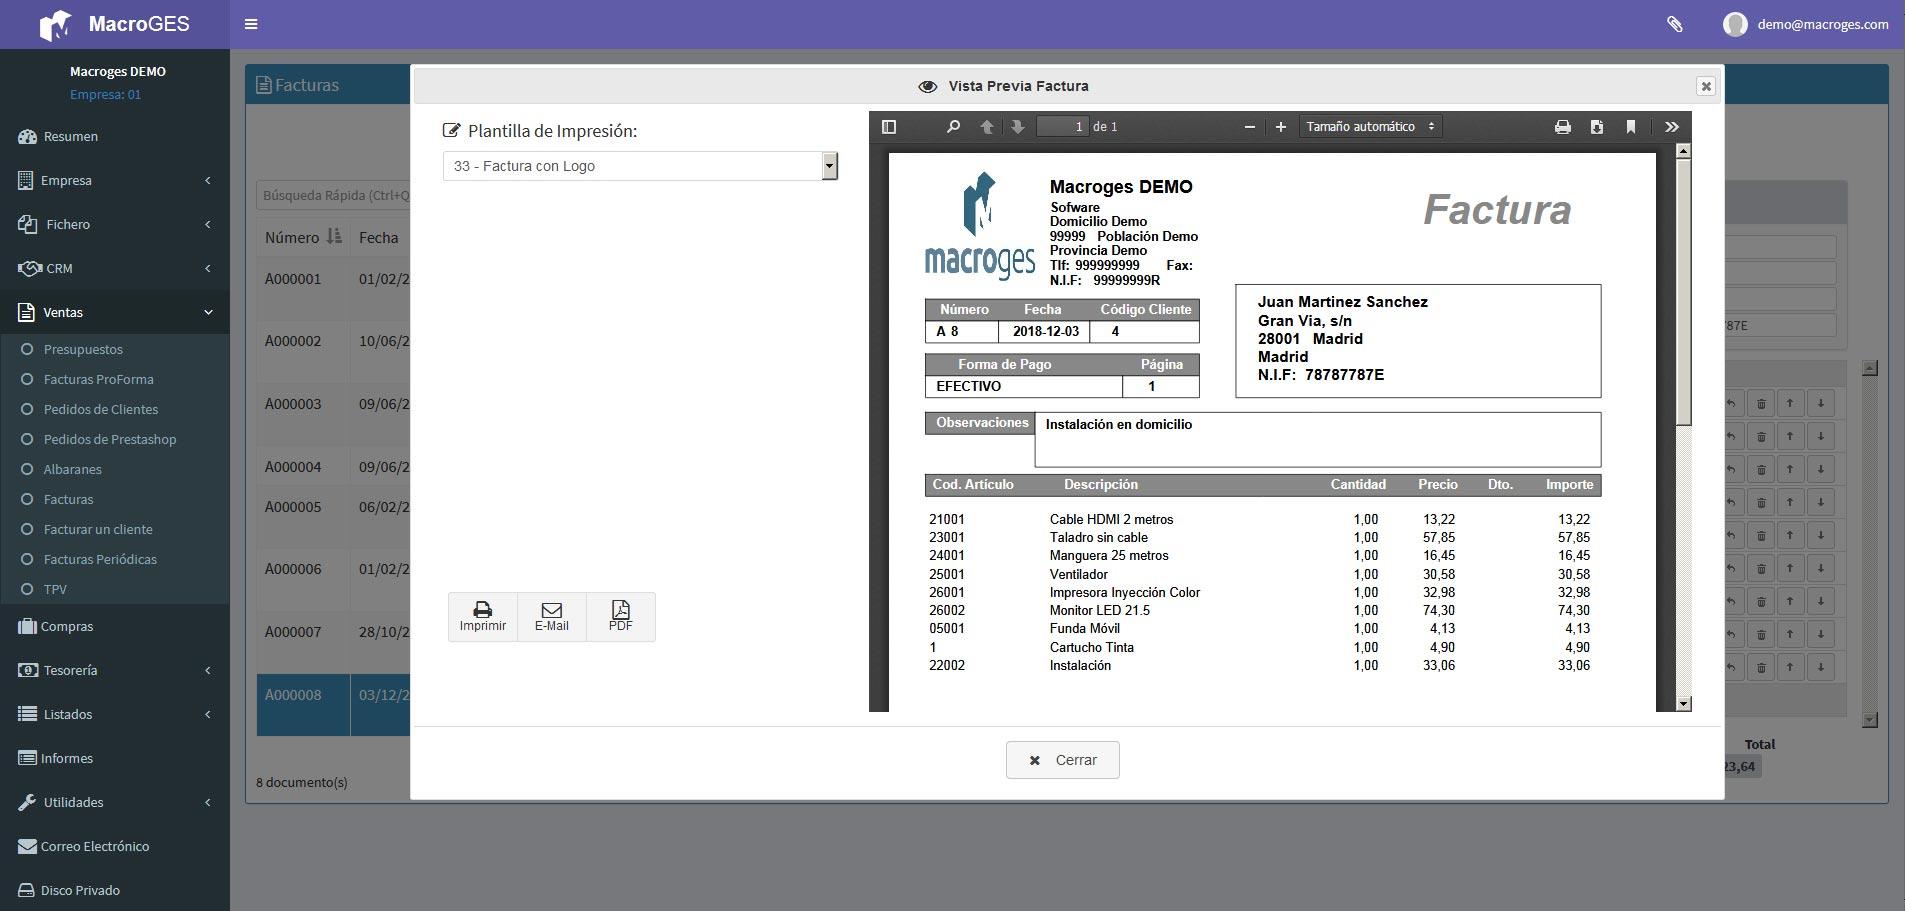Click the PDF page number field

point(1062,127)
